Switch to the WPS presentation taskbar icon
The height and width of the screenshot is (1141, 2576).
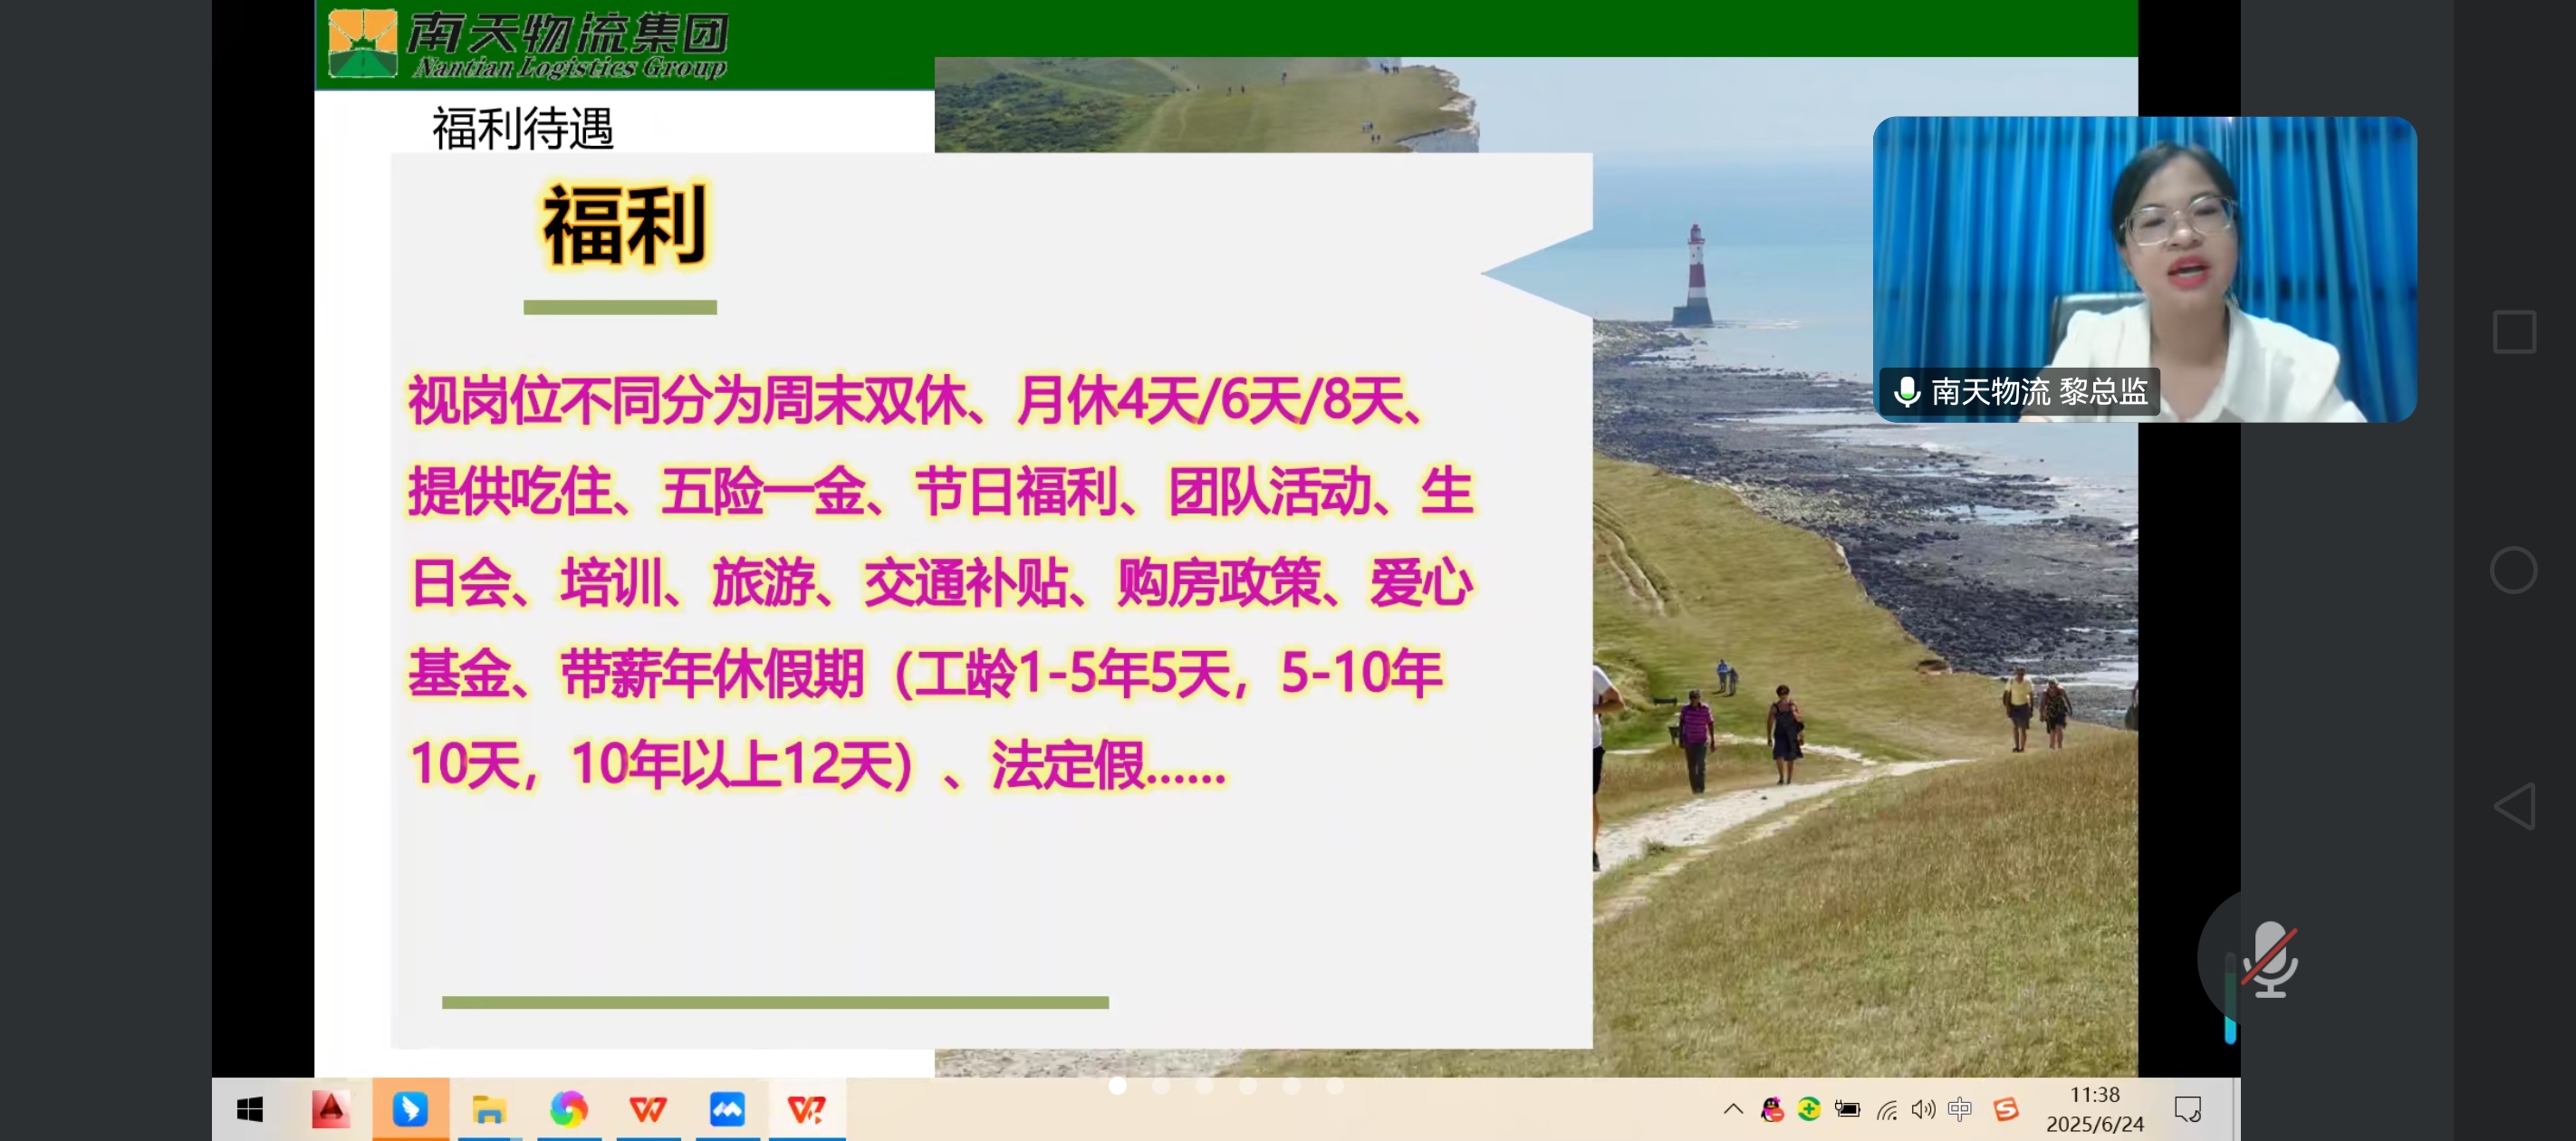tap(806, 1109)
